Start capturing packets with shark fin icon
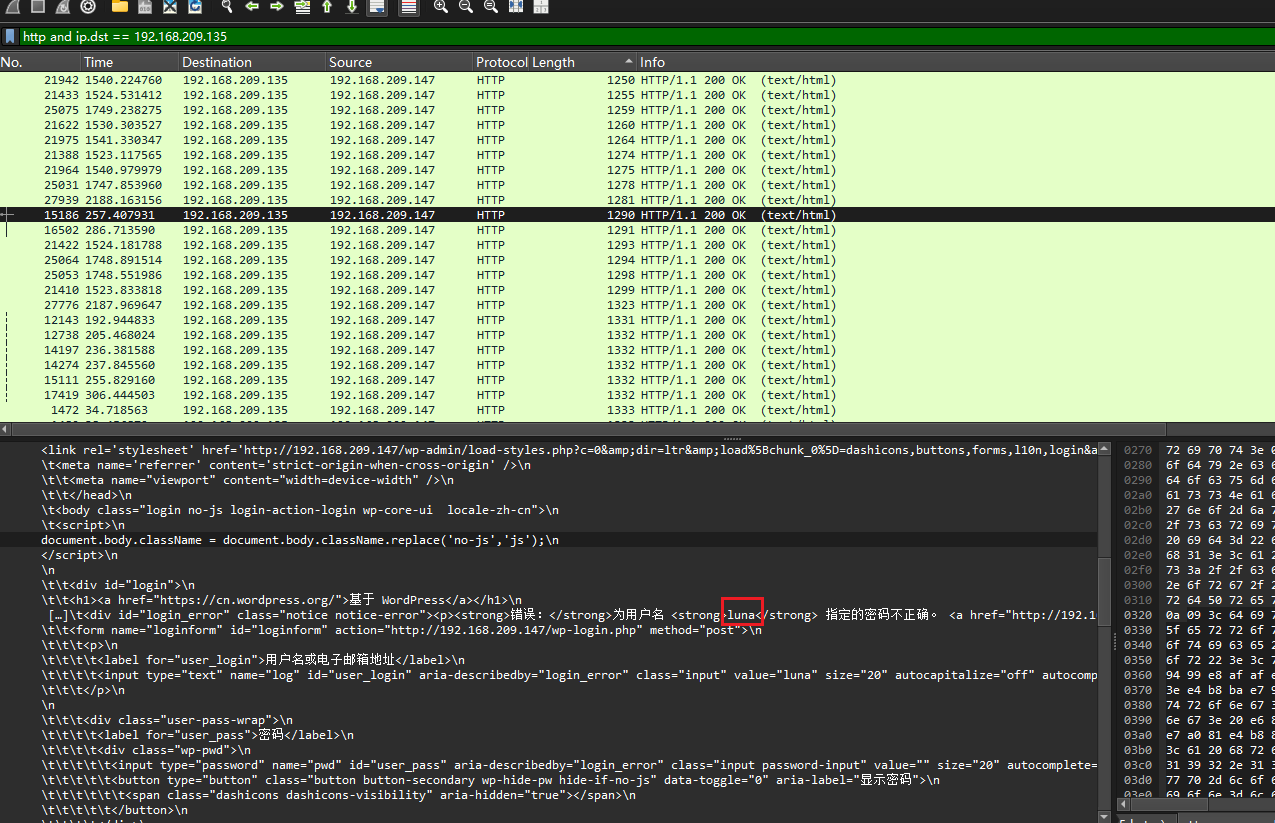The width and height of the screenshot is (1275, 823). tap(11, 6)
